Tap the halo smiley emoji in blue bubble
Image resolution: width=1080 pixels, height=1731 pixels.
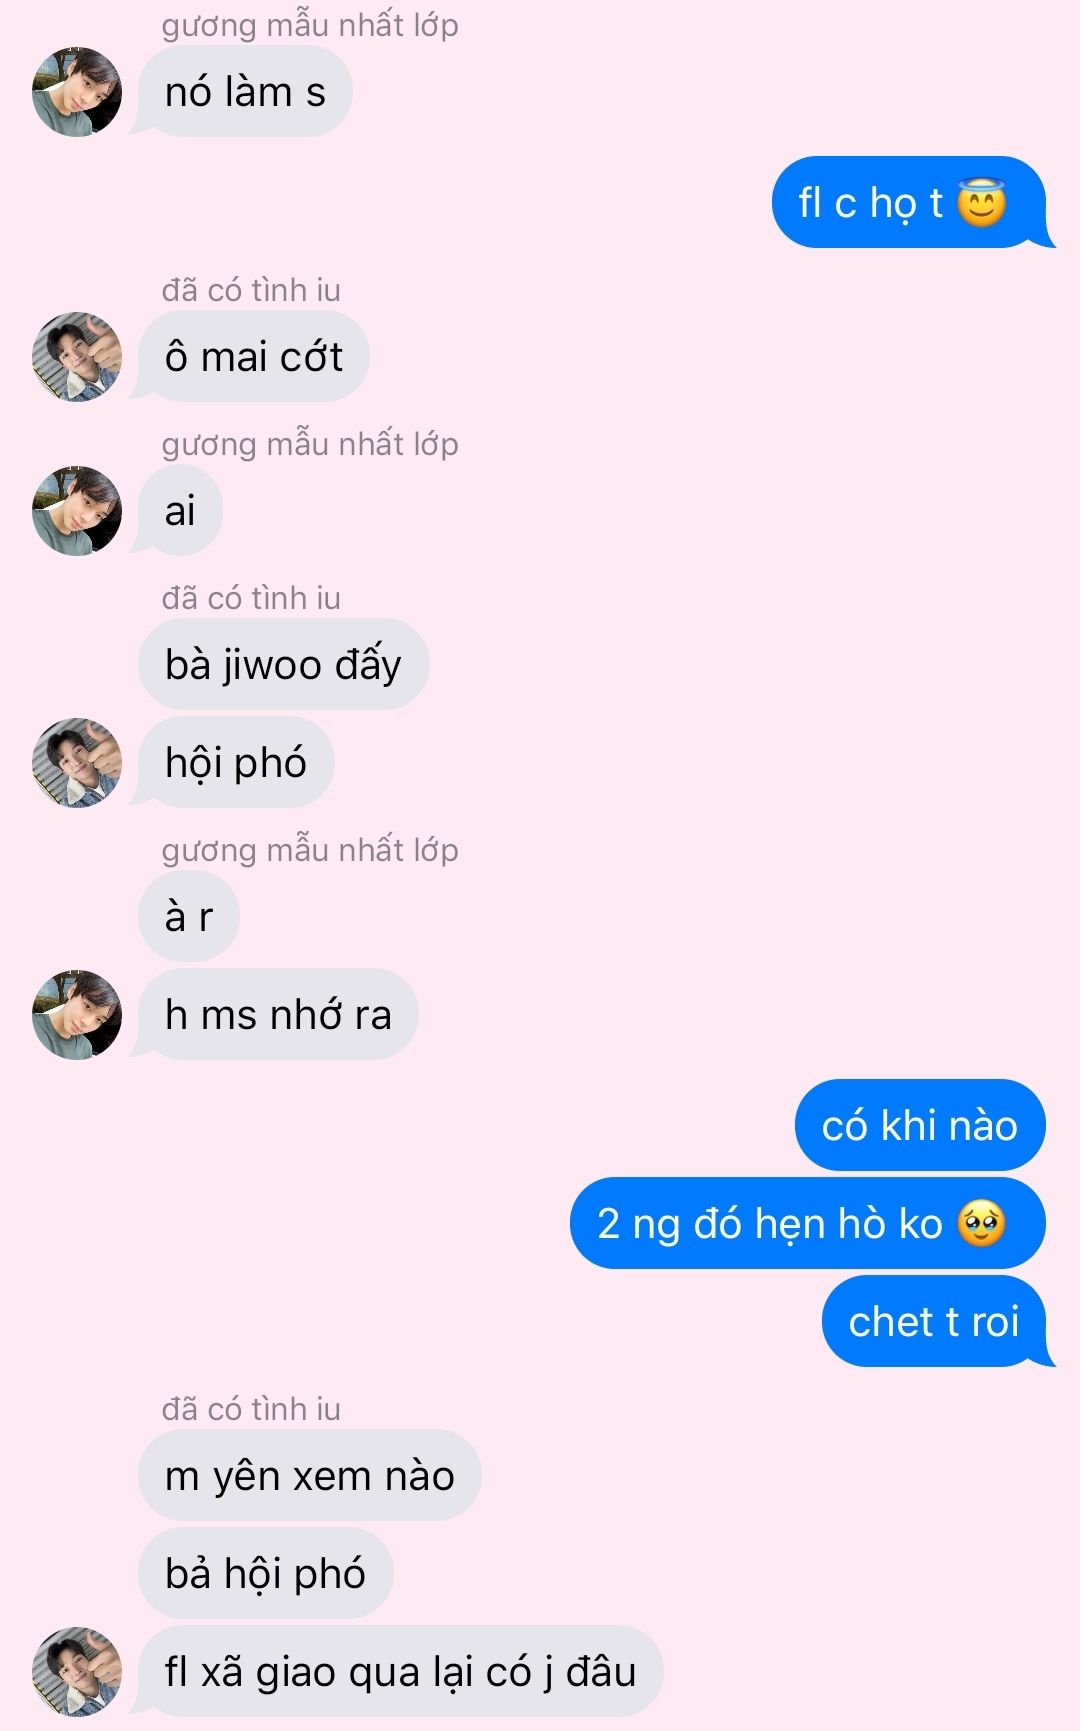981,202
